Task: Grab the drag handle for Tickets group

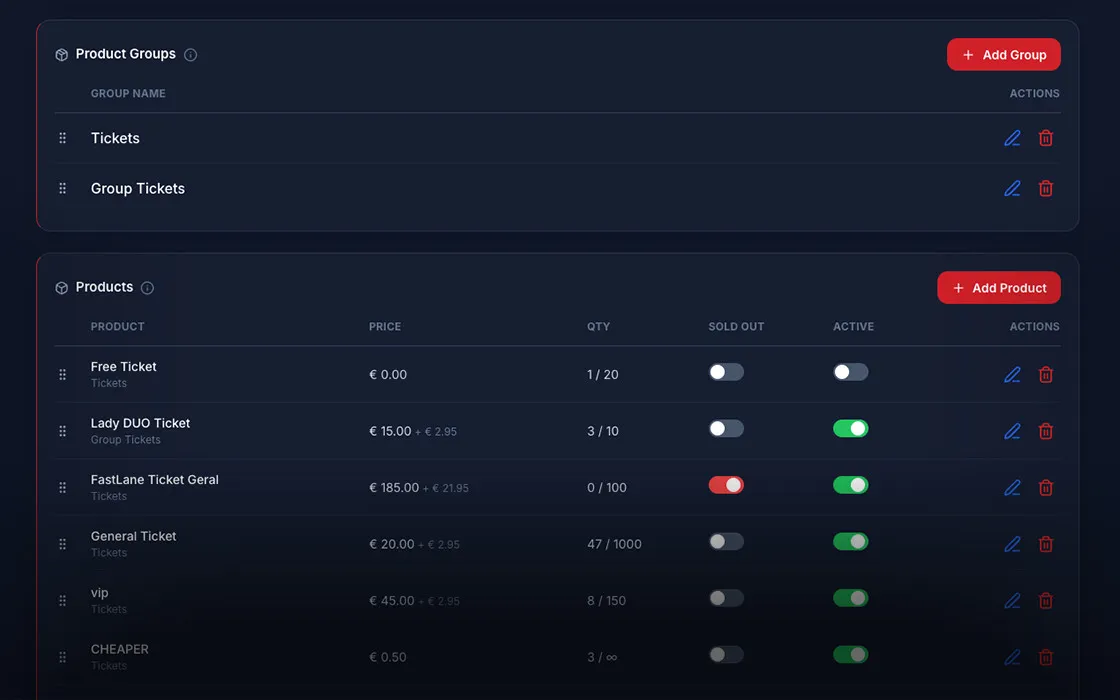Action: pyautogui.click(x=62, y=138)
